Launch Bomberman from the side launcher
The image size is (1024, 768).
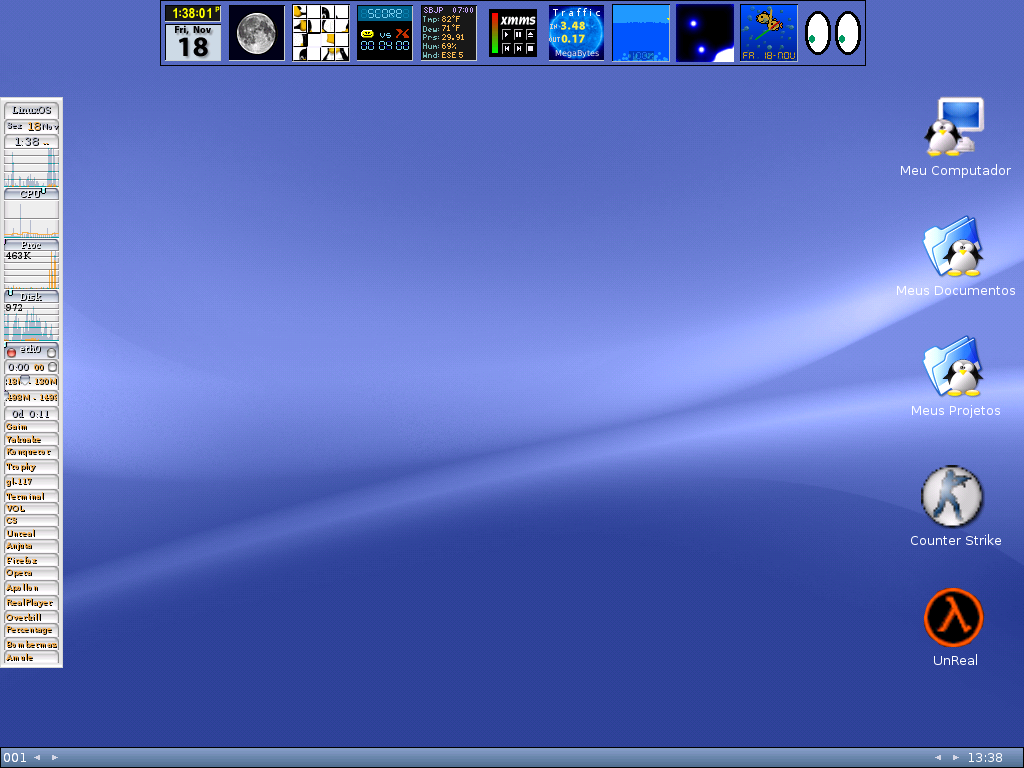click(31, 645)
